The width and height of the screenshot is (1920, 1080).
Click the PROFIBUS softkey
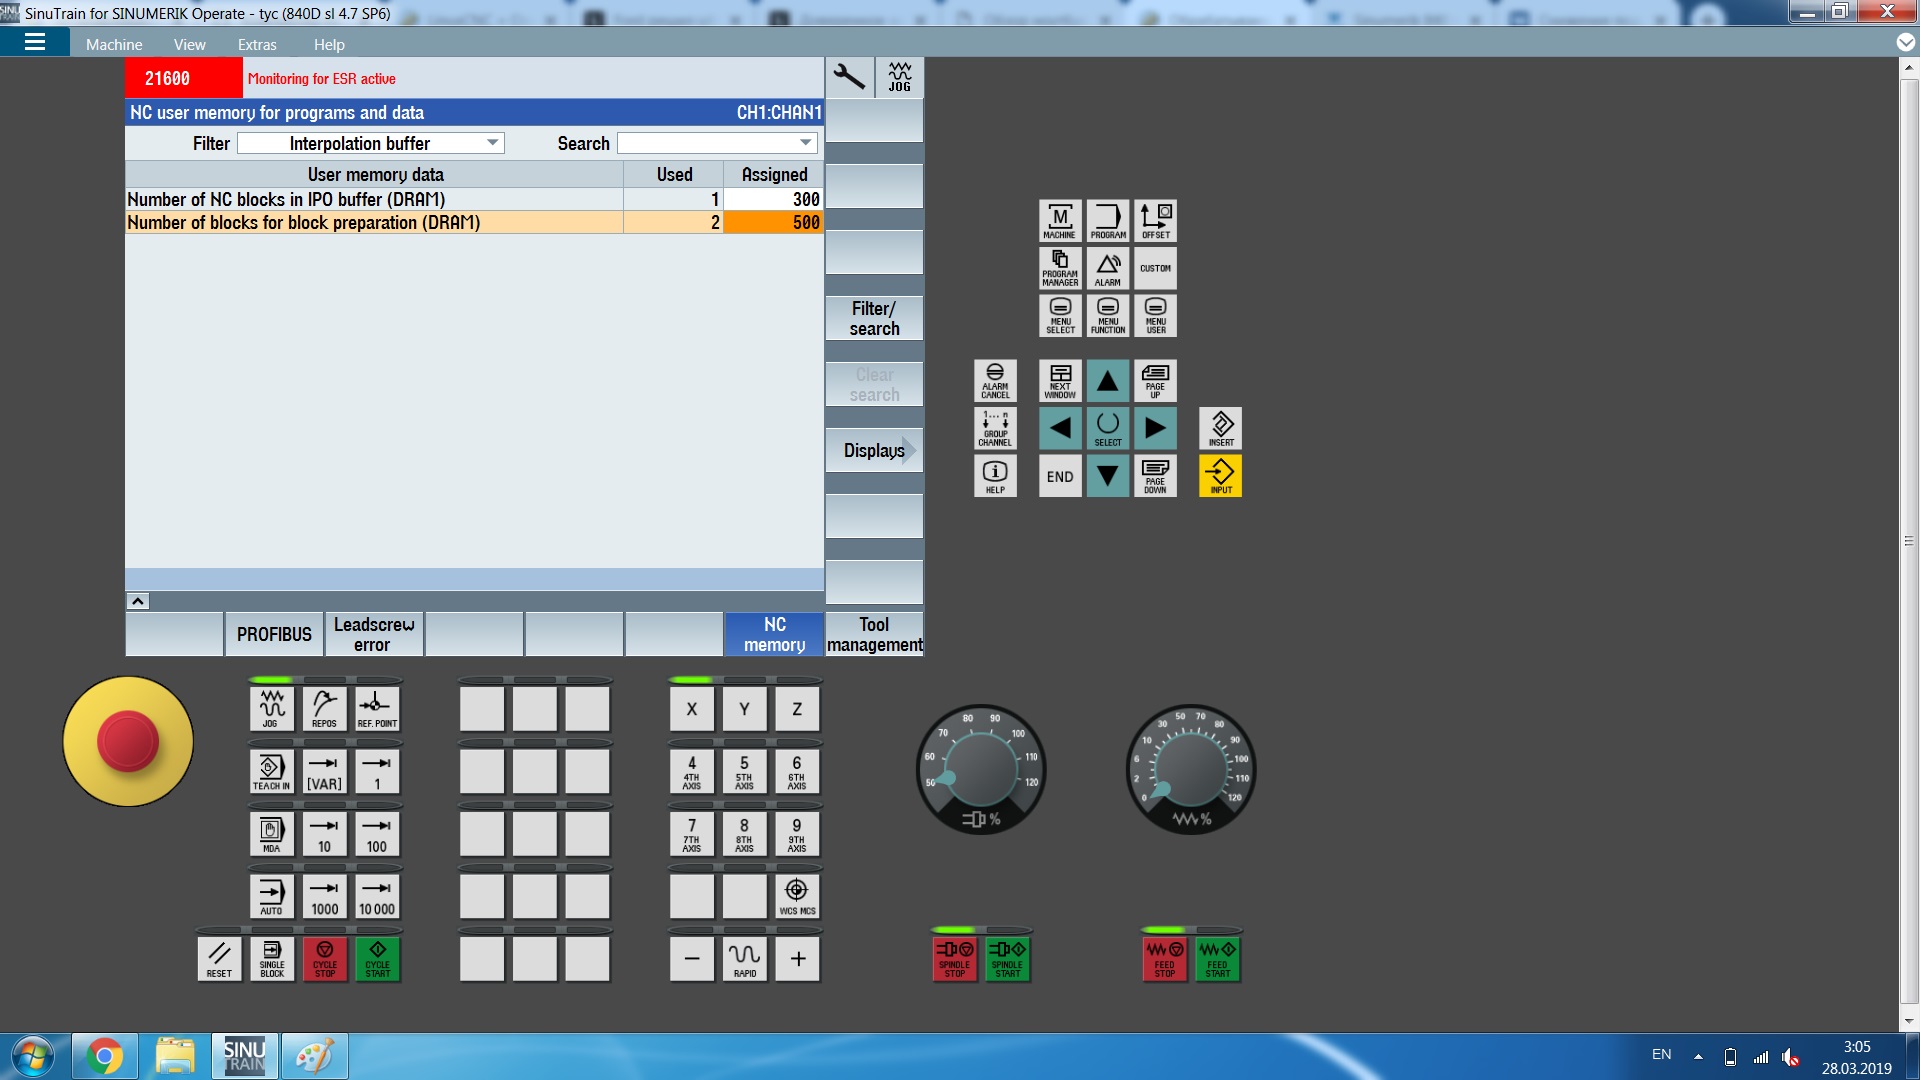pyautogui.click(x=274, y=634)
